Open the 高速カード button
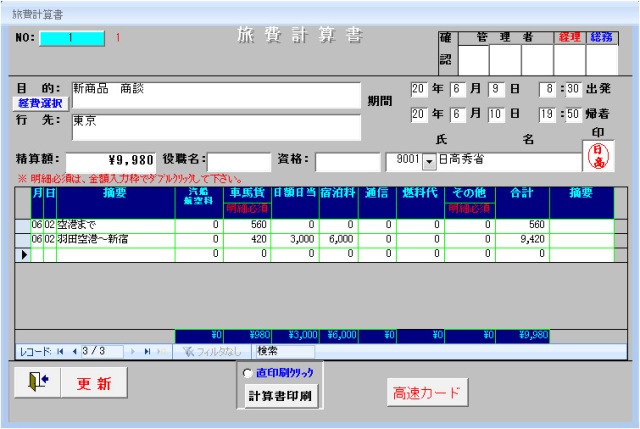 tap(427, 393)
